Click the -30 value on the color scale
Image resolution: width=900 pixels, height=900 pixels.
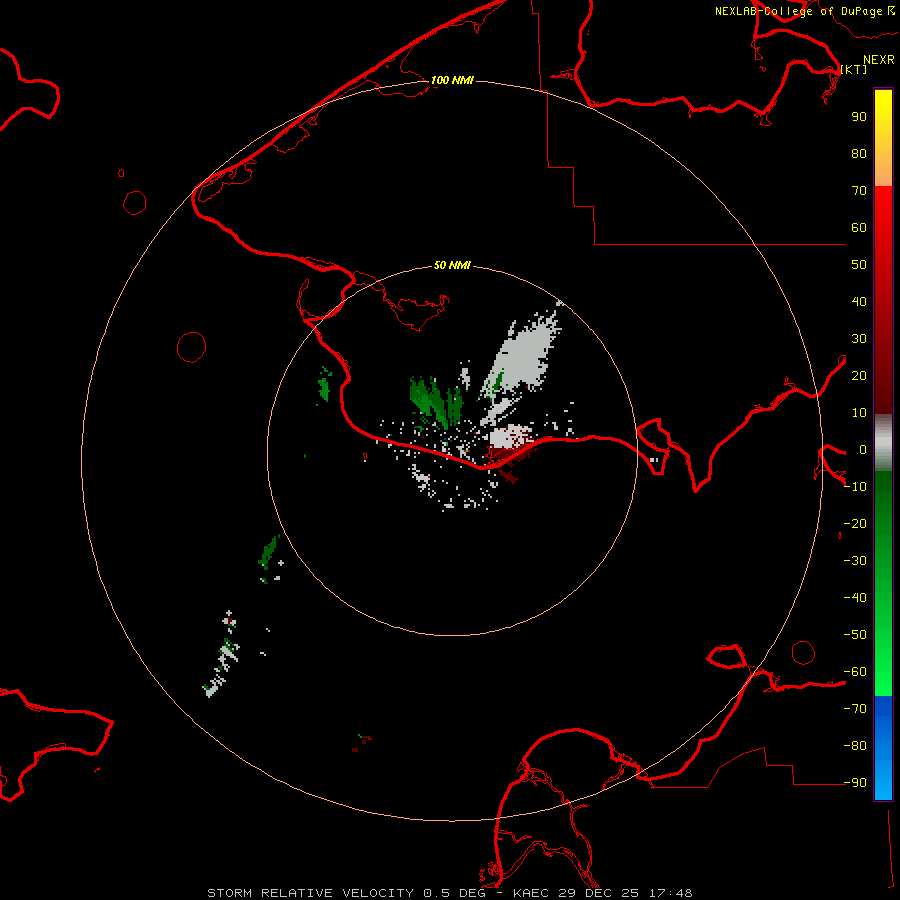(x=855, y=561)
